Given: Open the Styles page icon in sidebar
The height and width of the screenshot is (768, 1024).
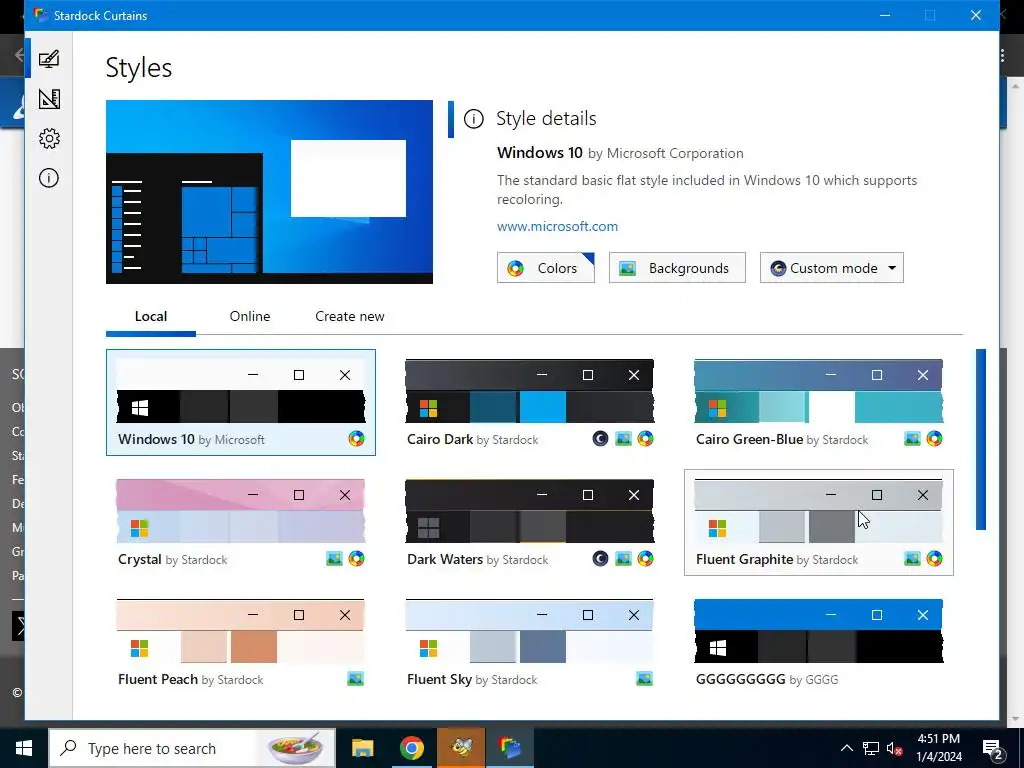Looking at the screenshot, I should coord(49,59).
